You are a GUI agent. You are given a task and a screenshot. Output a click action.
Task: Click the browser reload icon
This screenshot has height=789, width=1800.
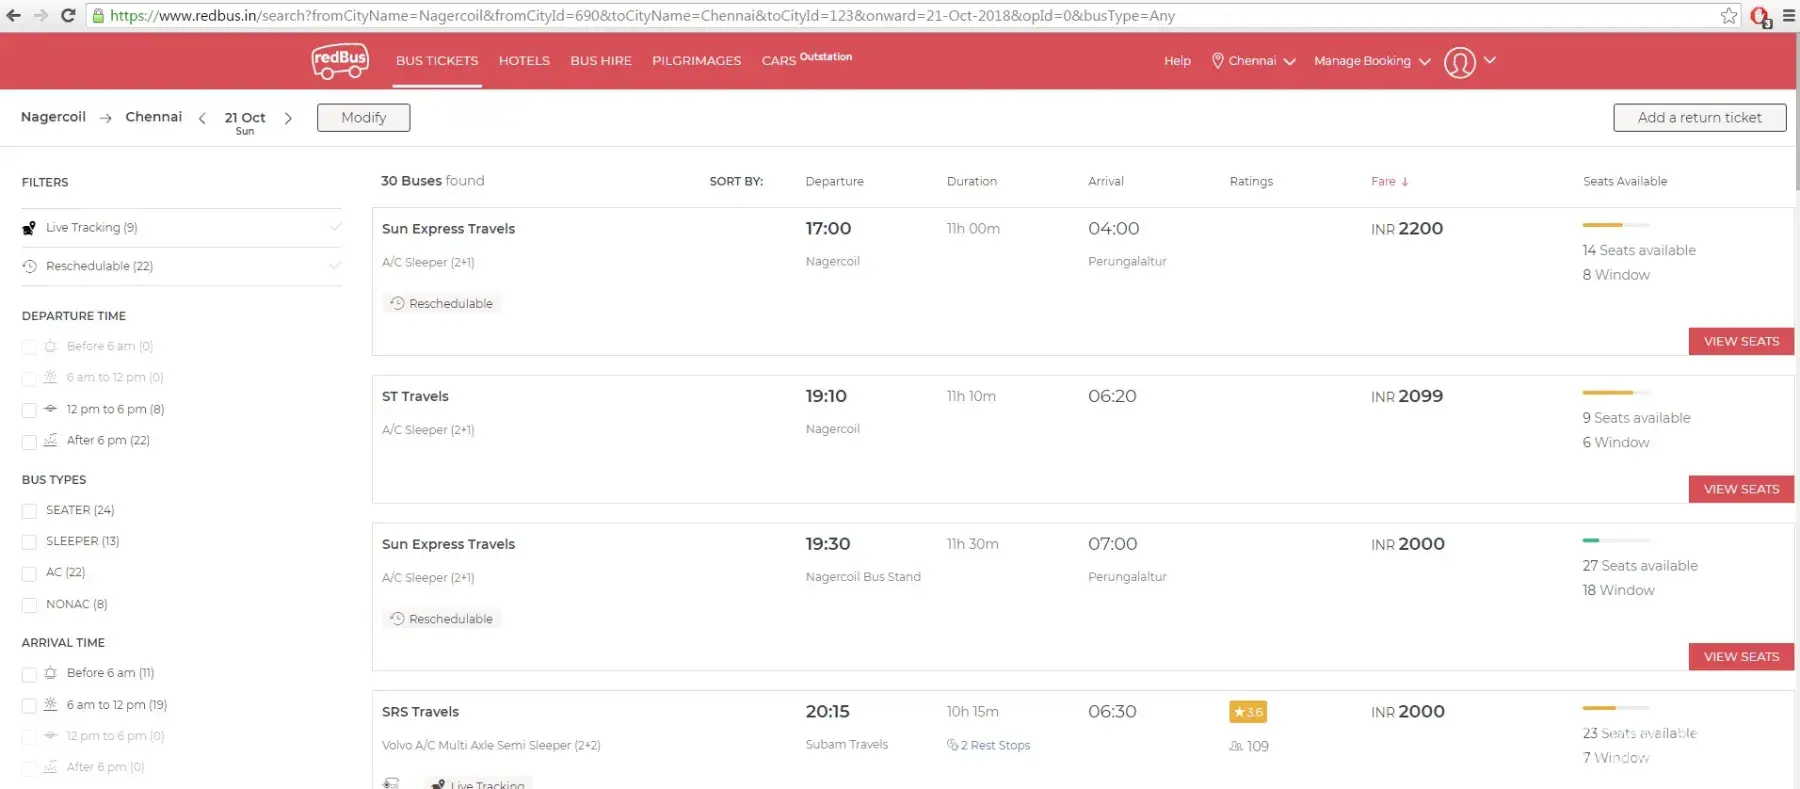click(68, 16)
